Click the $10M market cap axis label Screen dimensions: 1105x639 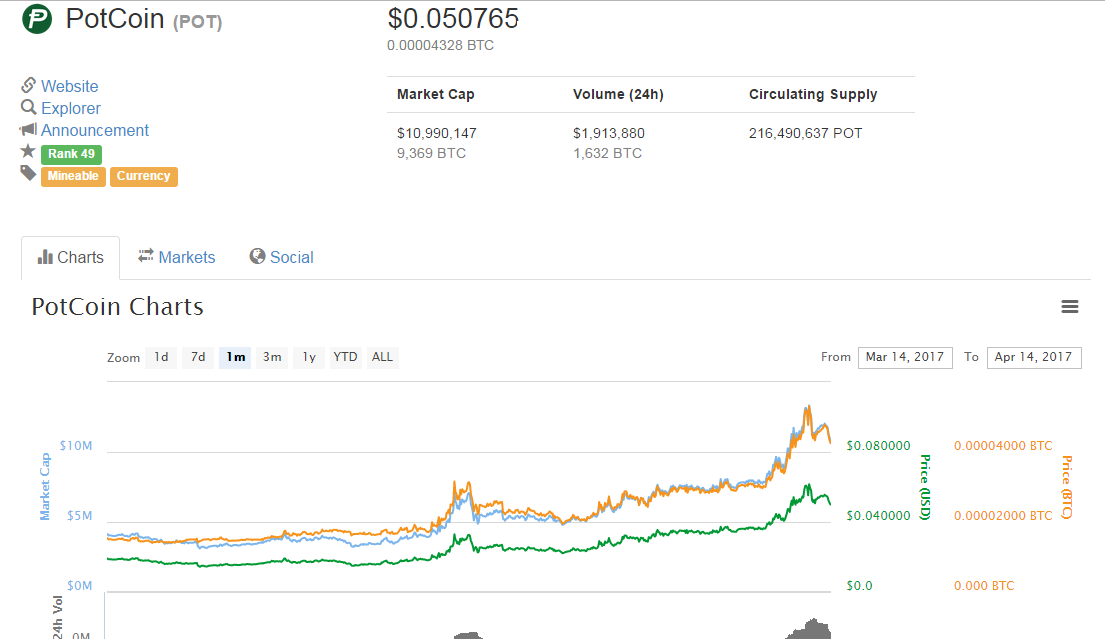point(76,445)
